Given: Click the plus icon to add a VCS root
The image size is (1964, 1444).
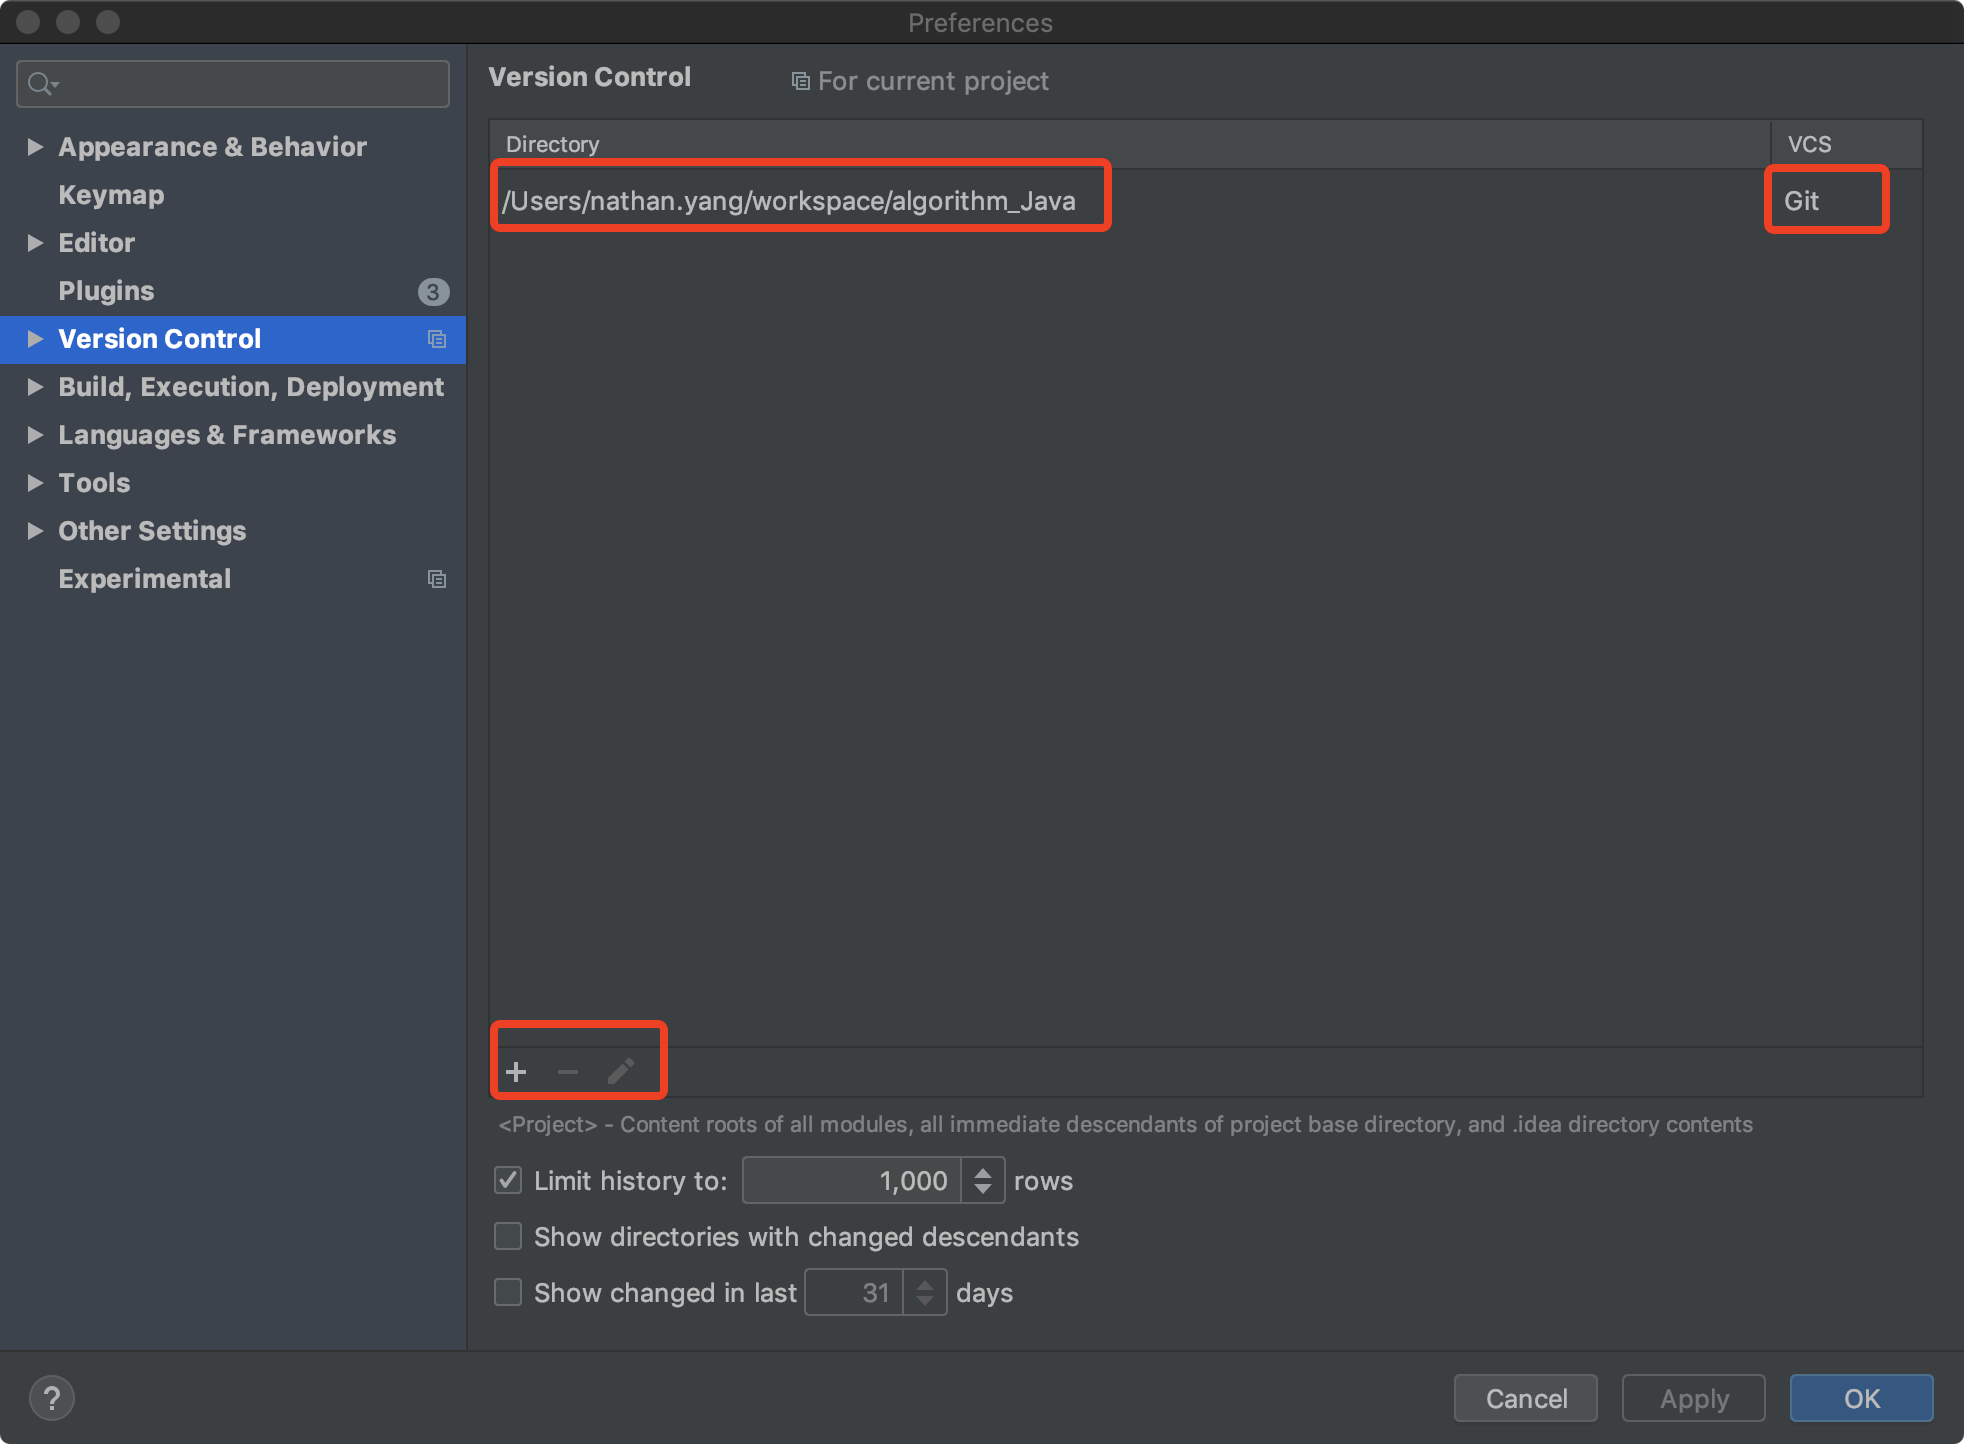Looking at the screenshot, I should click(x=516, y=1072).
